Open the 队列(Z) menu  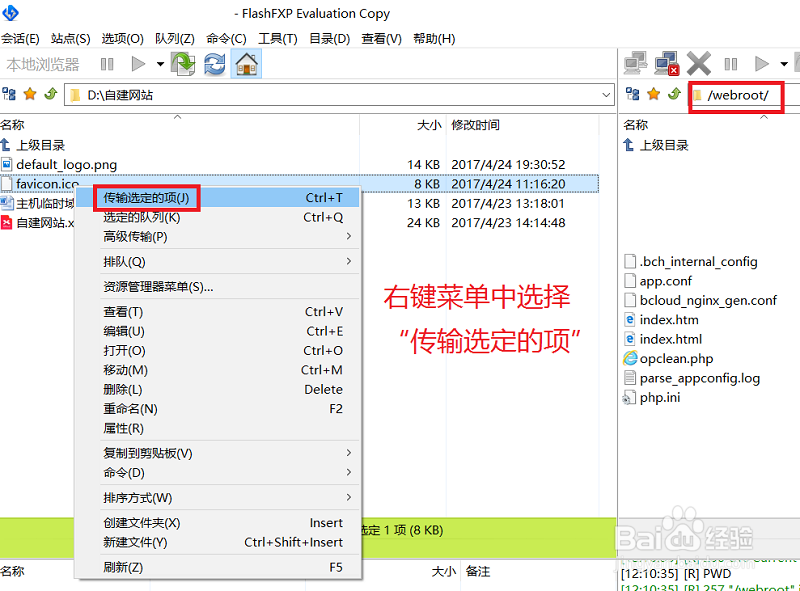pyautogui.click(x=174, y=39)
